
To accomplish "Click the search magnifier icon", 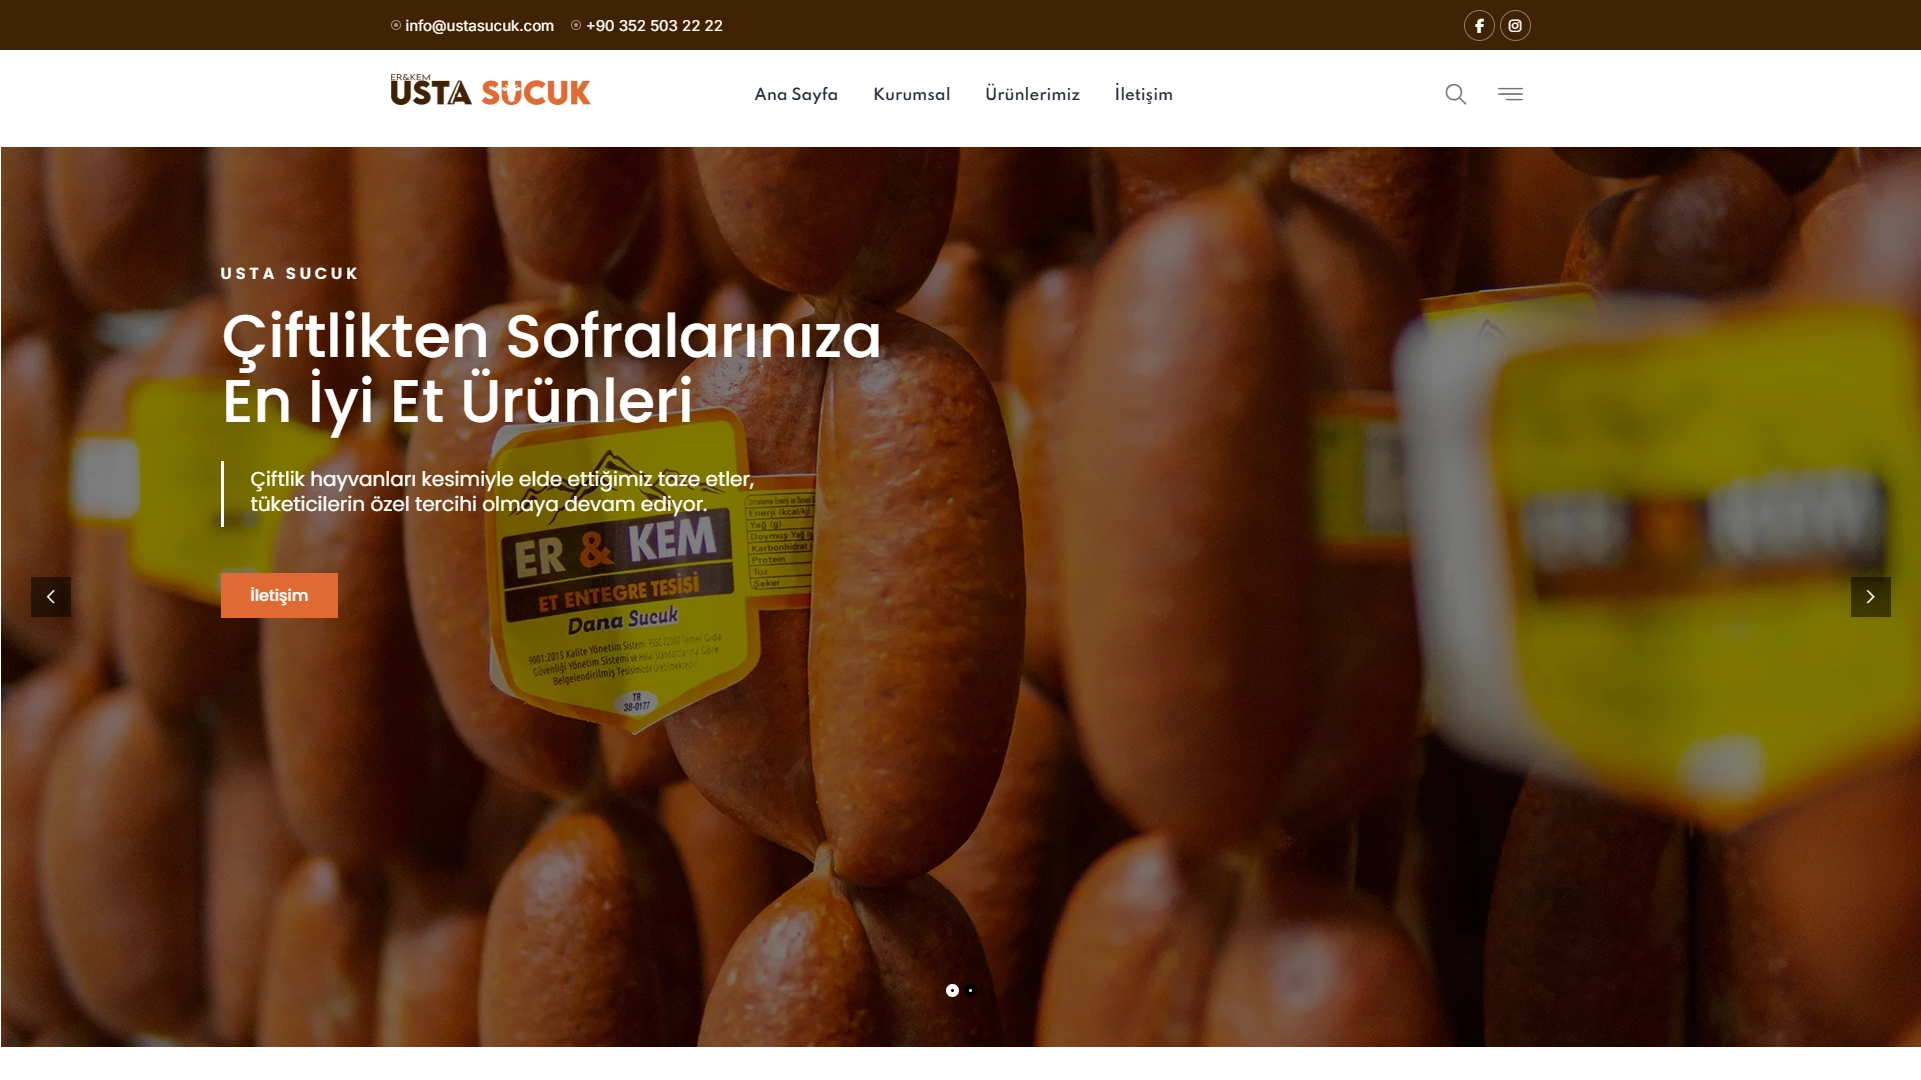I will pyautogui.click(x=1456, y=94).
